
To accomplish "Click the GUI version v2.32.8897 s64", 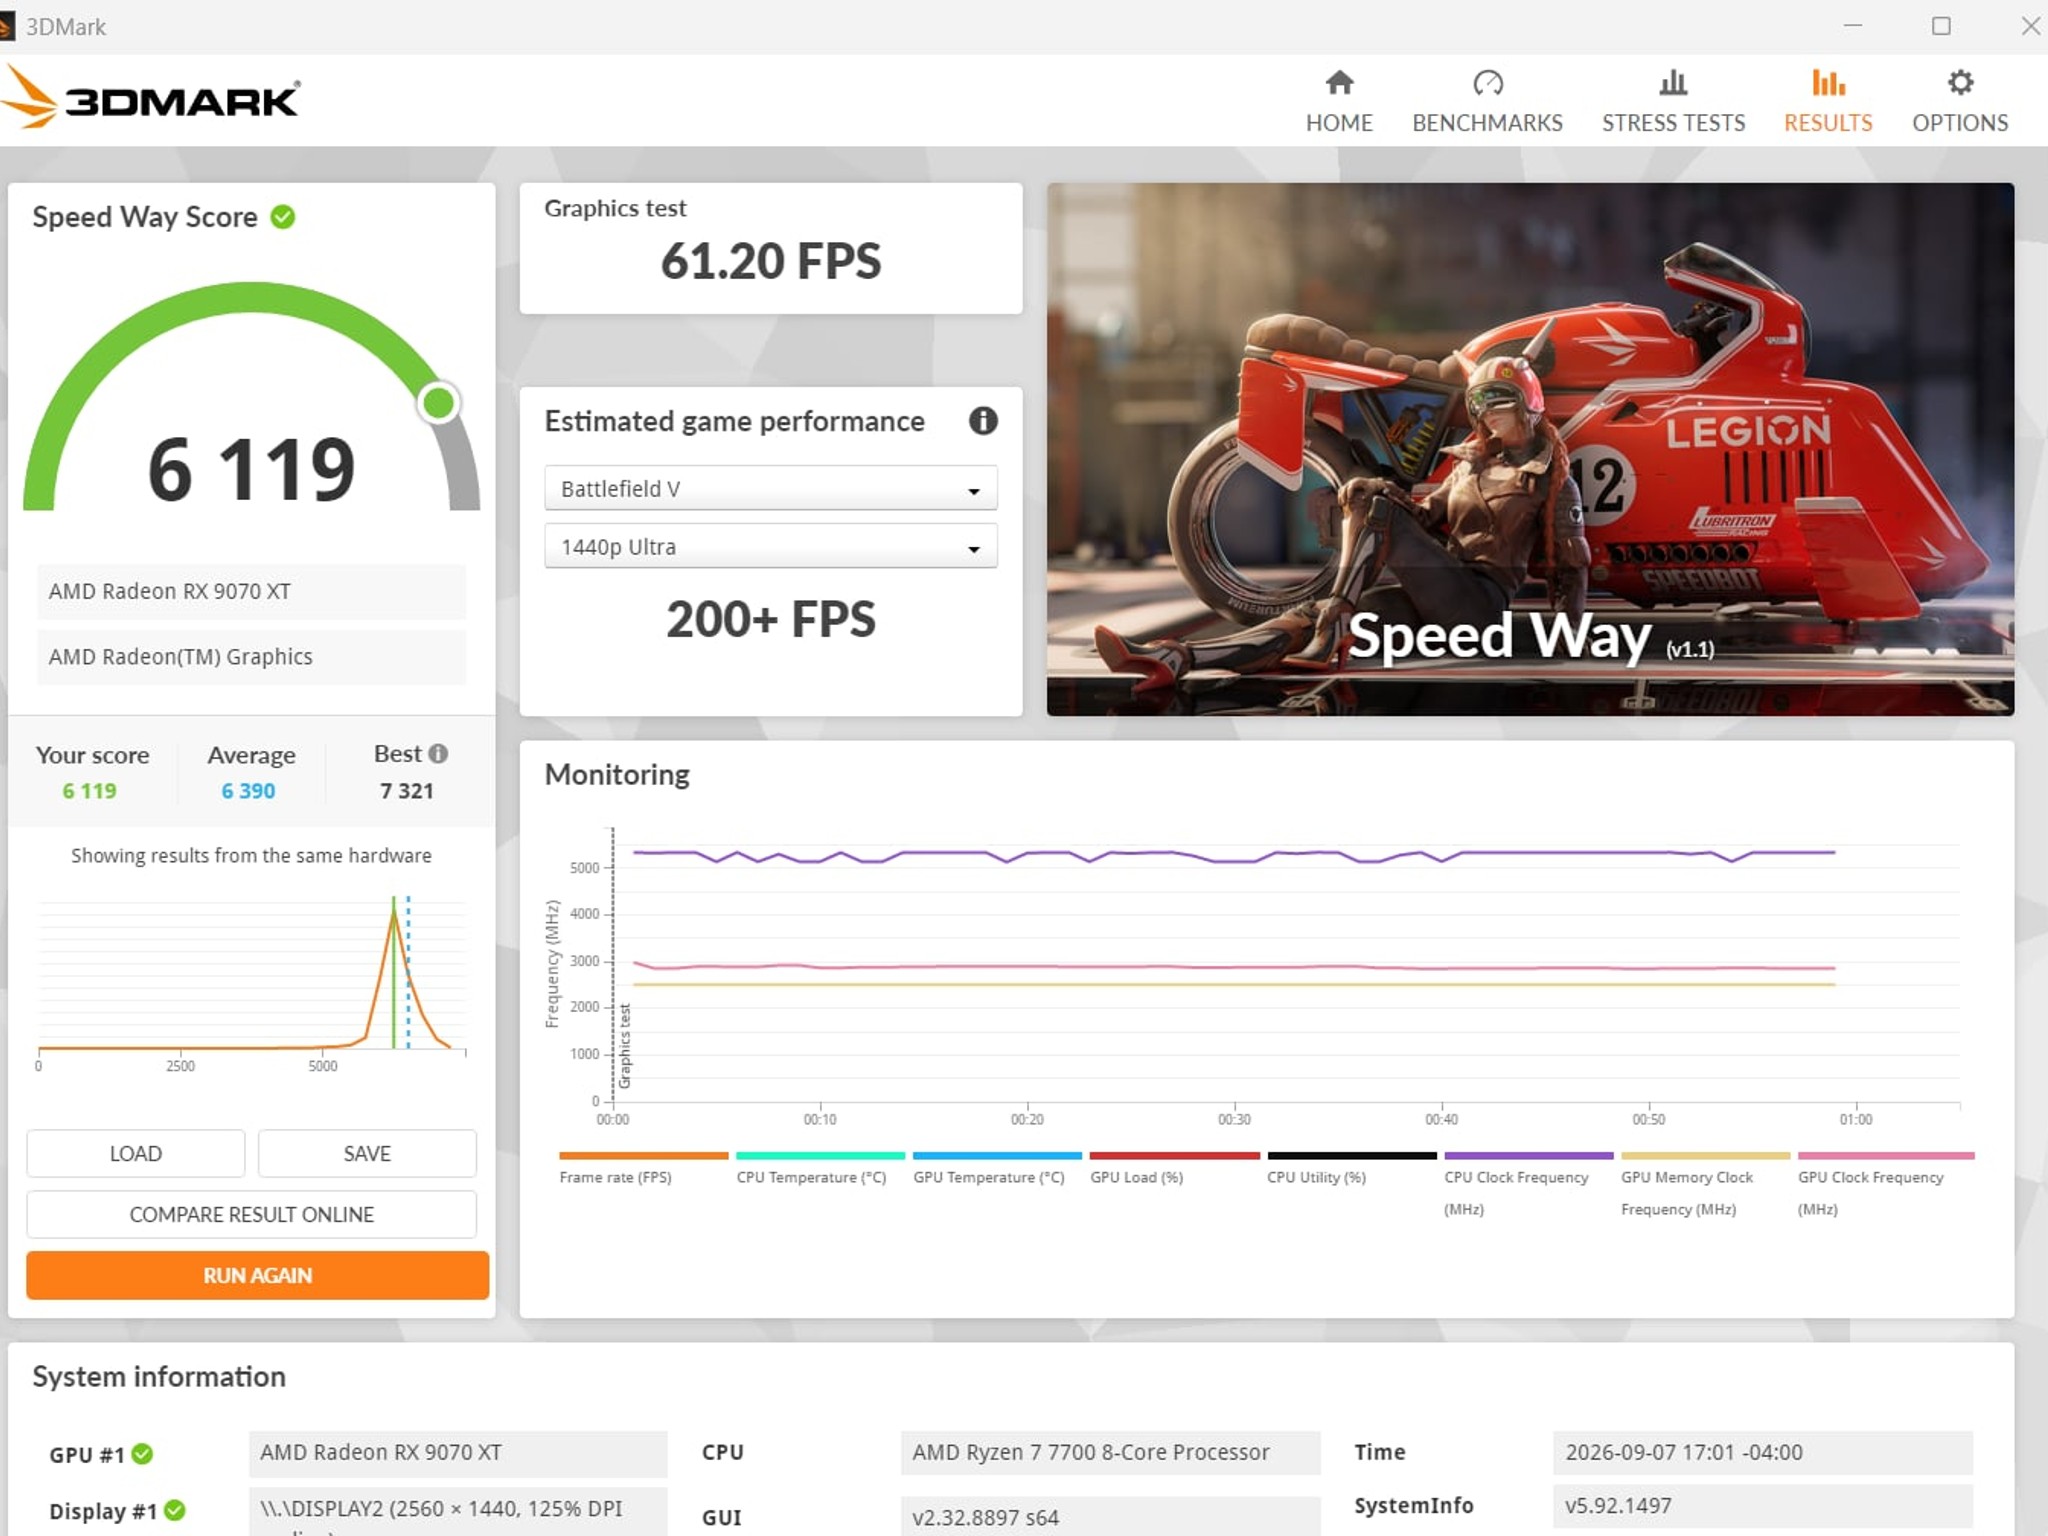I will [1110, 1516].
